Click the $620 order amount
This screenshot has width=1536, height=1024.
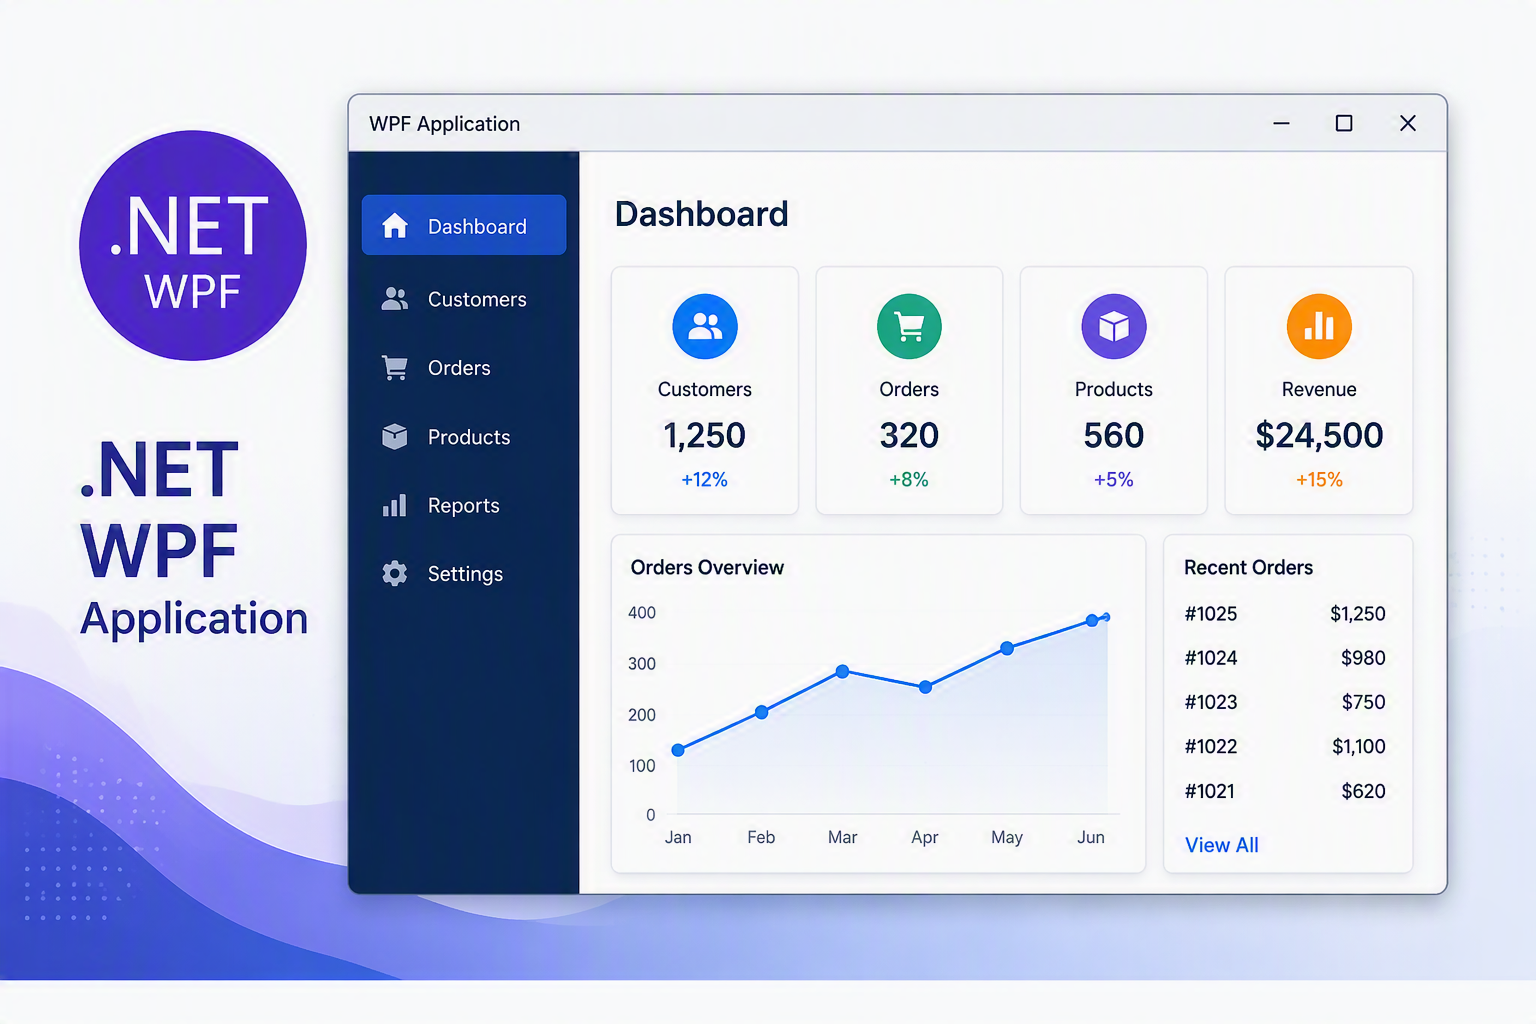[x=1363, y=791]
